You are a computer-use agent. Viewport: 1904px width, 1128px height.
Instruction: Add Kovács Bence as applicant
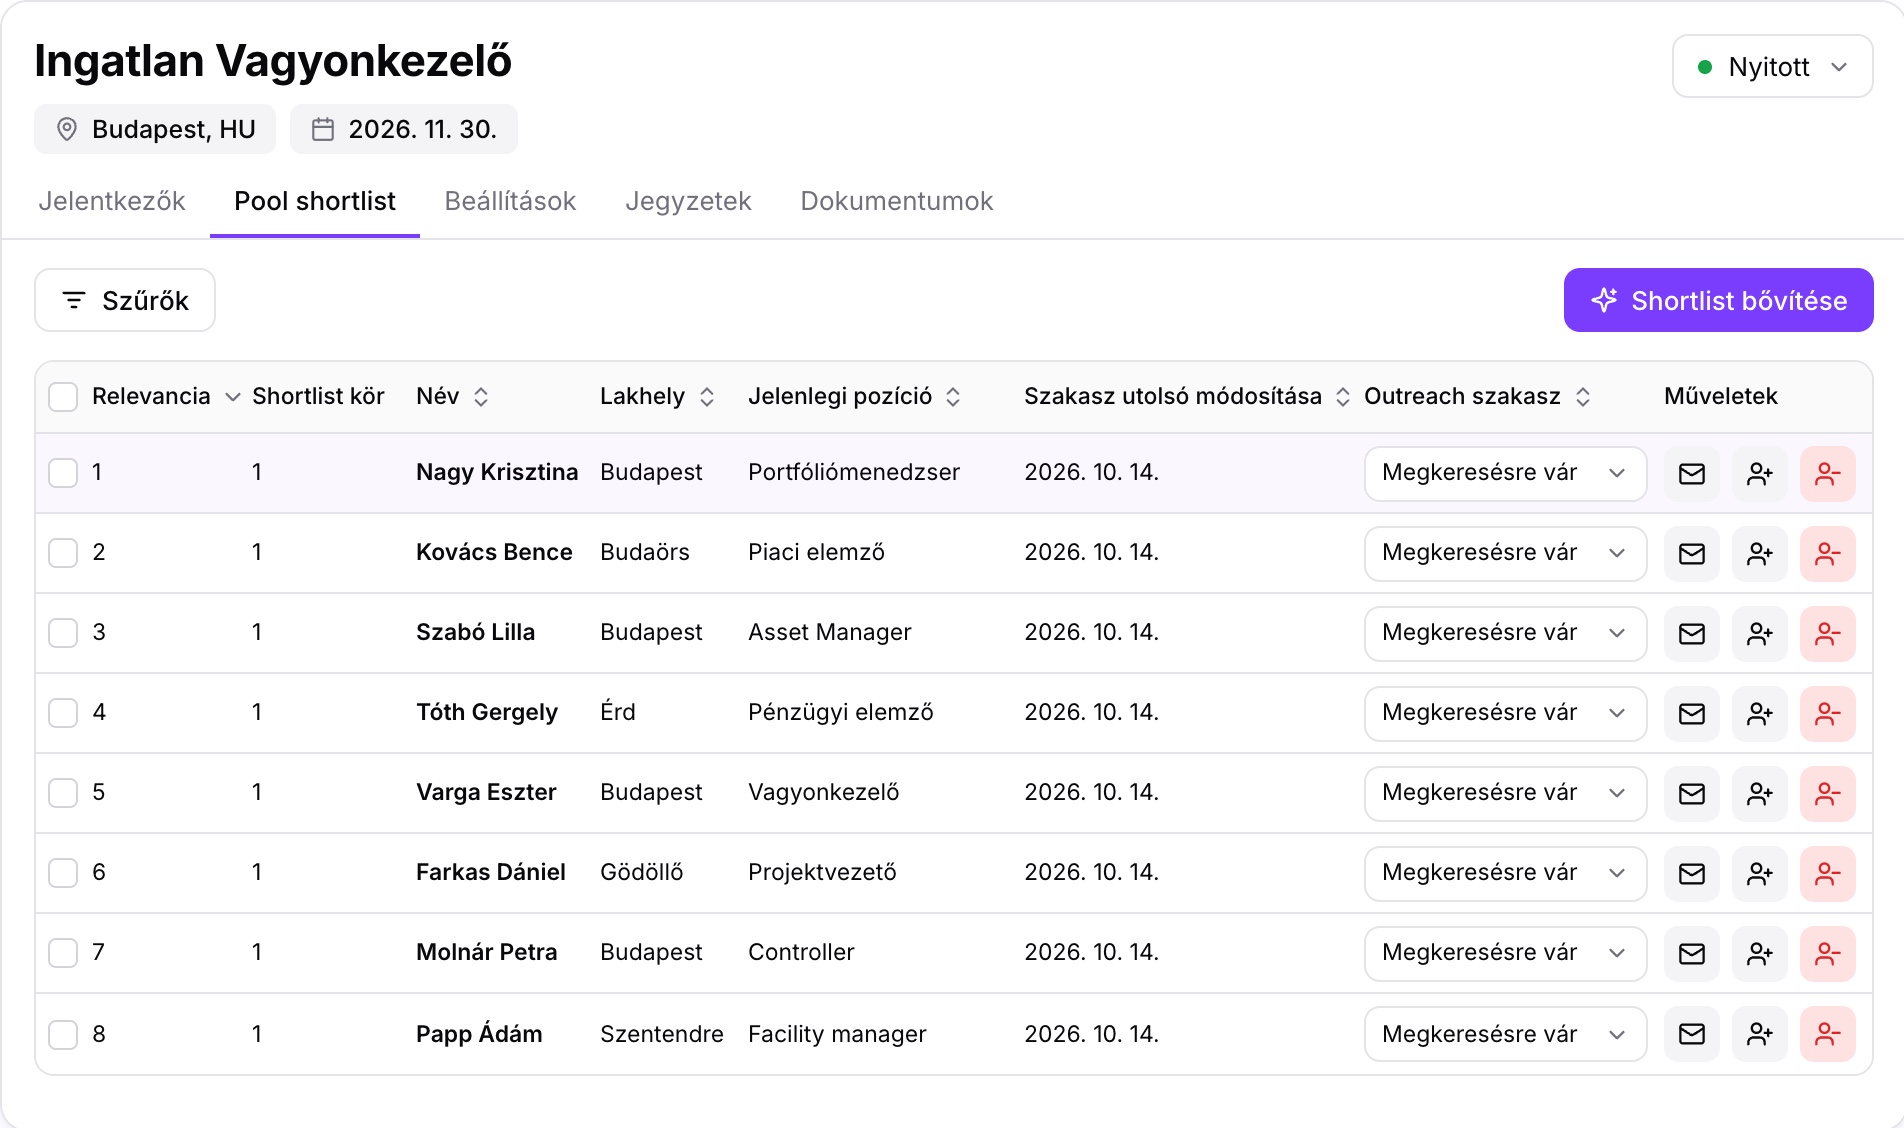click(x=1759, y=554)
